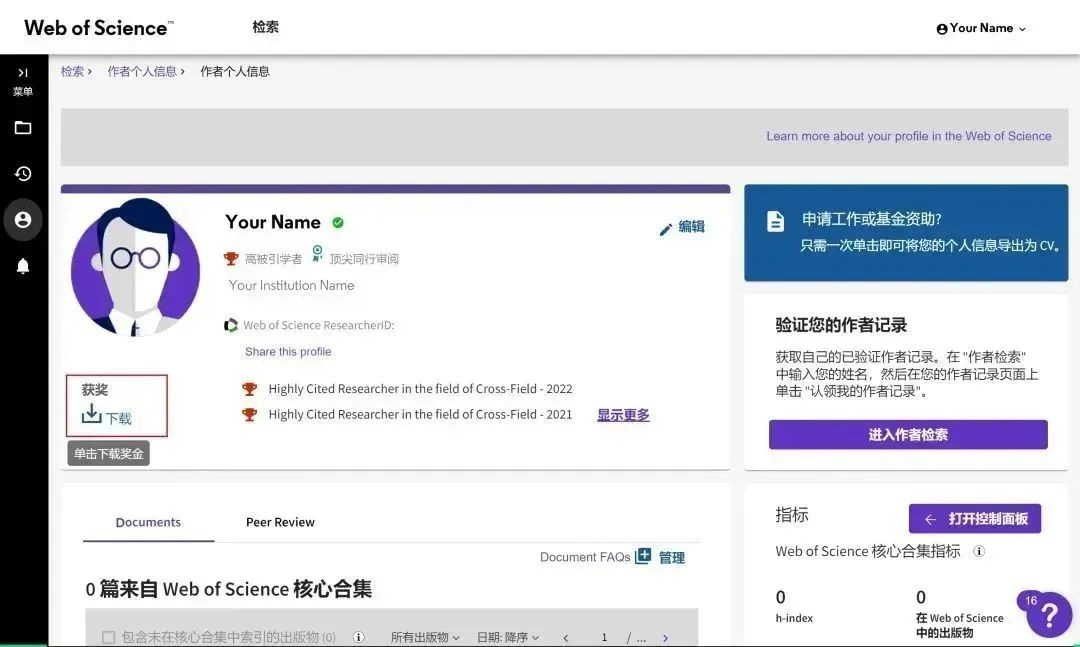Click the ResearcherID logo icon
The height and width of the screenshot is (647, 1080).
pyautogui.click(x=231, y=325)
